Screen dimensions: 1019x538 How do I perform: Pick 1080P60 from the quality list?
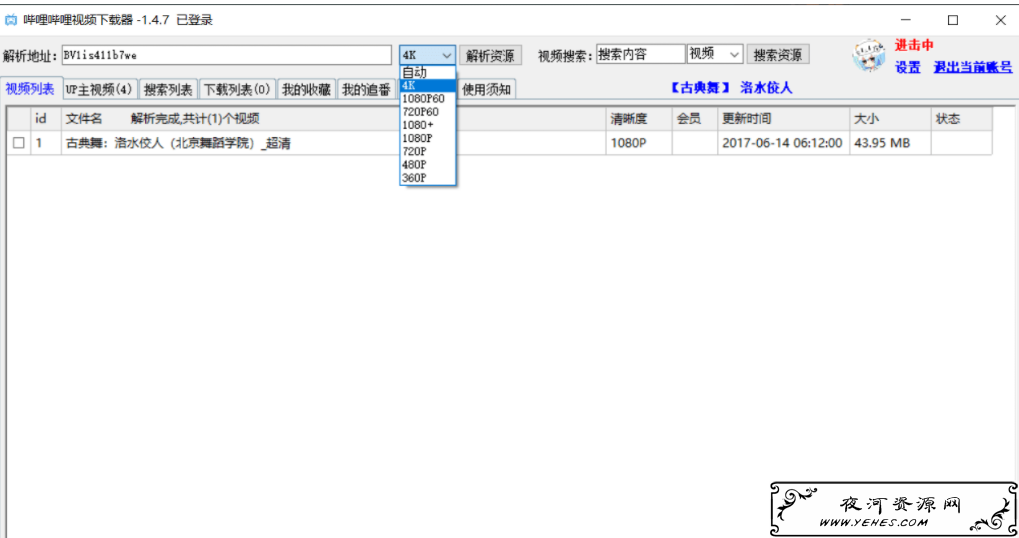point(428,99)
